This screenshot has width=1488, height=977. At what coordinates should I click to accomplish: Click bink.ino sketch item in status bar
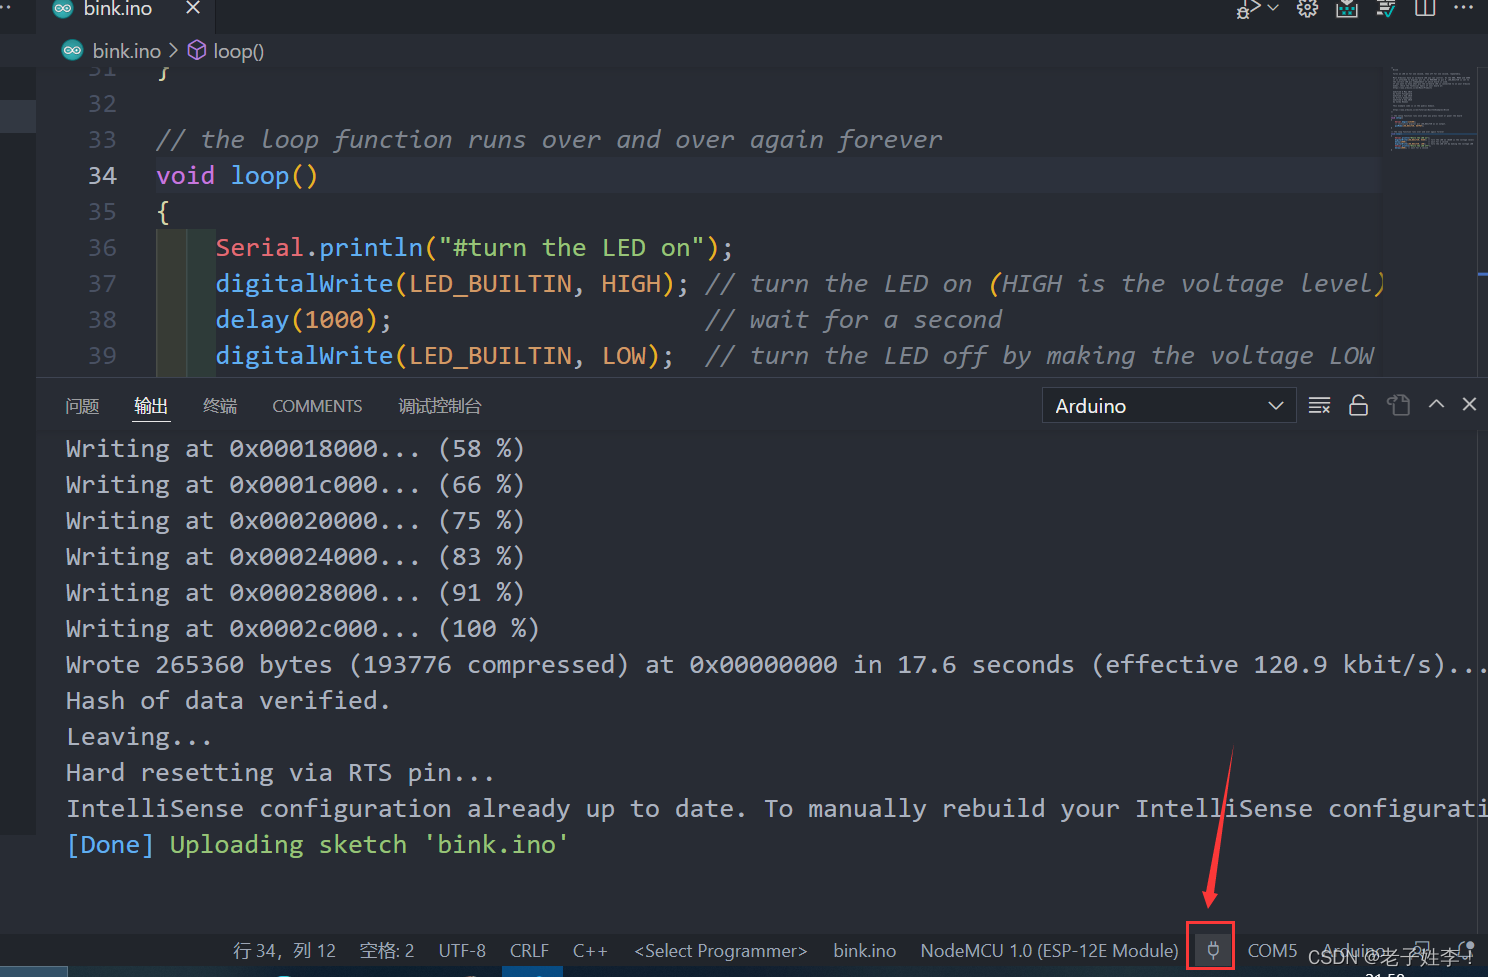click(864, 951)
